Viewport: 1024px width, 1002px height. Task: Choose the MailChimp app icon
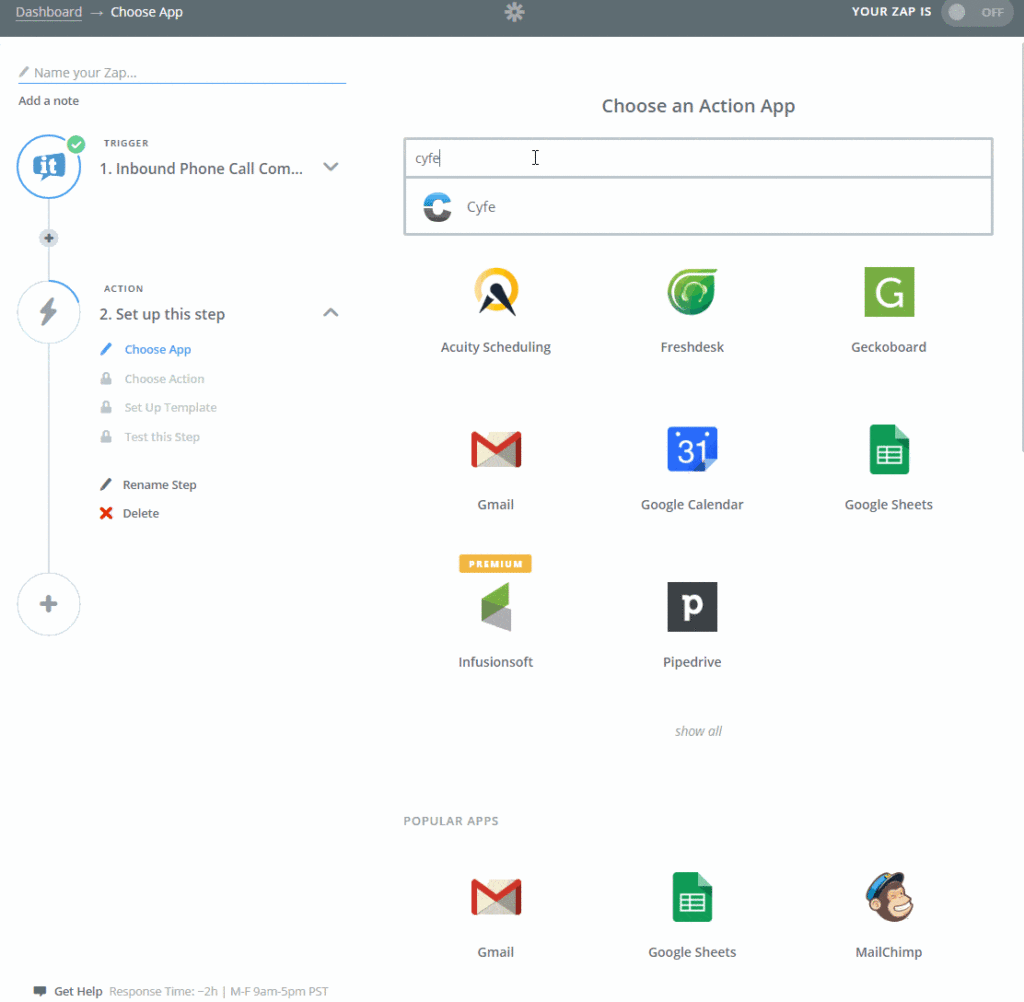(889, 897)
